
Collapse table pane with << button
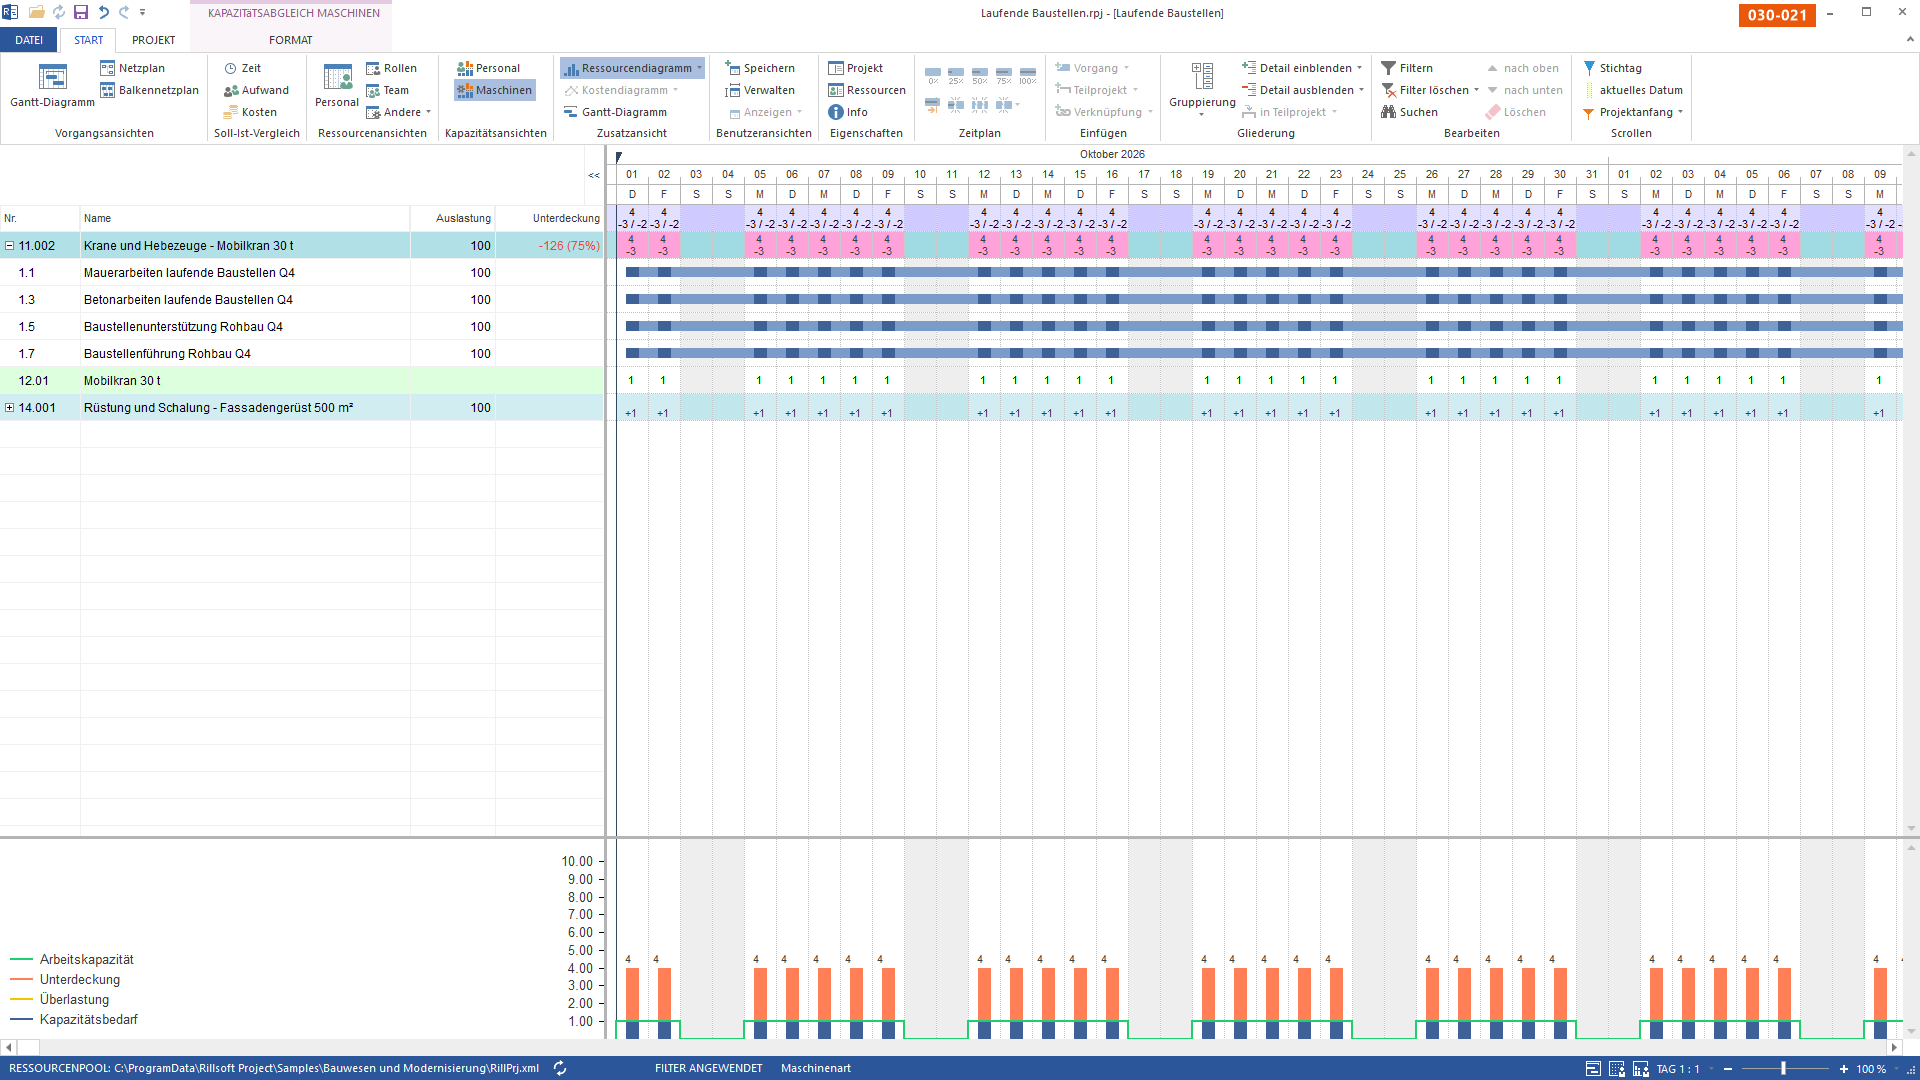594,175
